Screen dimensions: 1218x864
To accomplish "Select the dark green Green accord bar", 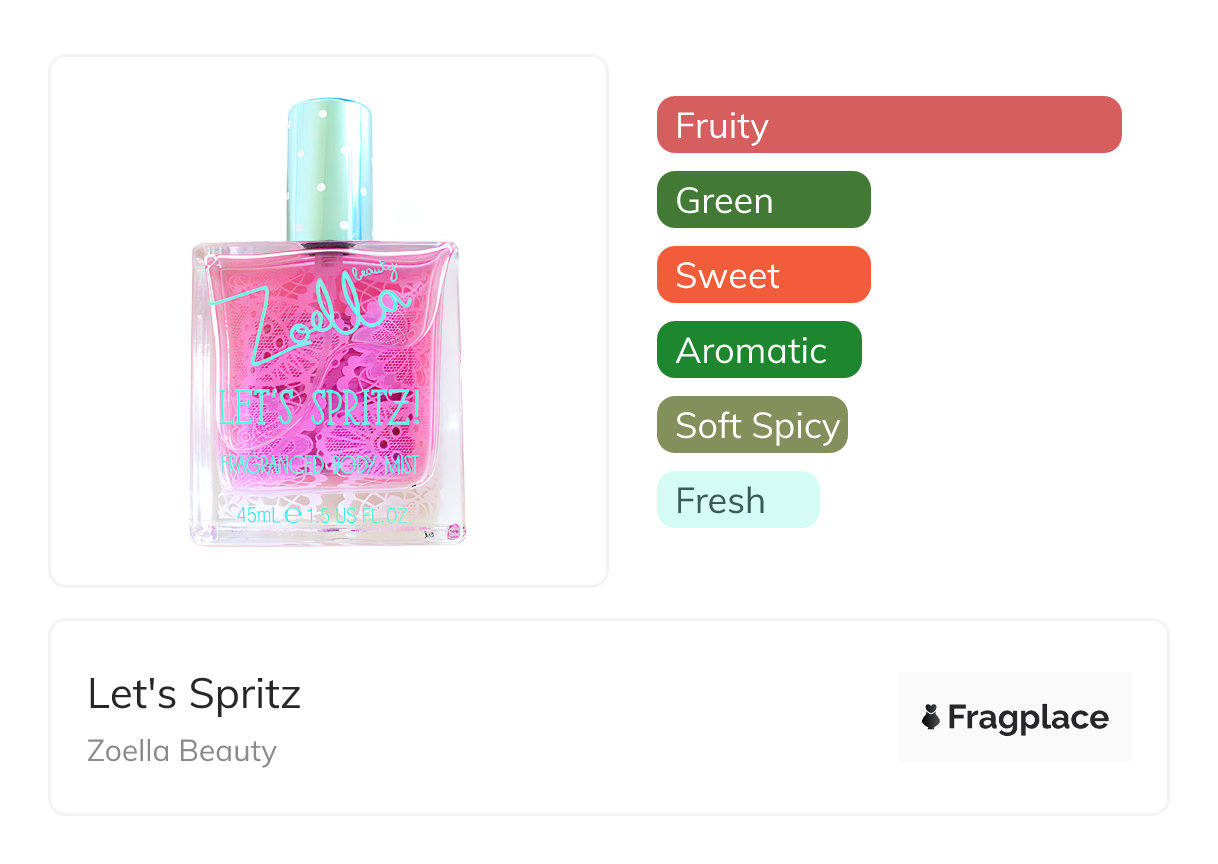I will [763, 200].
